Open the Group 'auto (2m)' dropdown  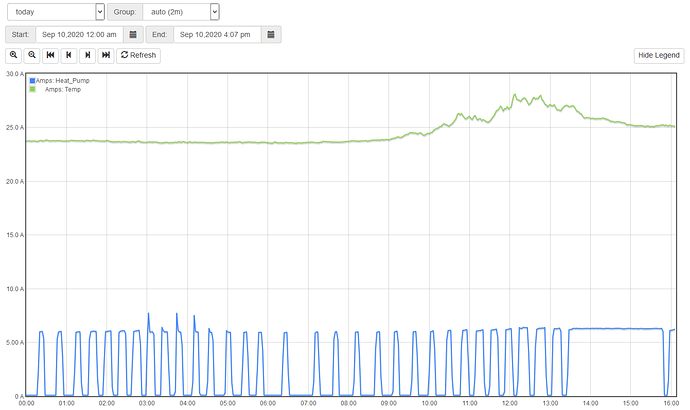(181, 12)
